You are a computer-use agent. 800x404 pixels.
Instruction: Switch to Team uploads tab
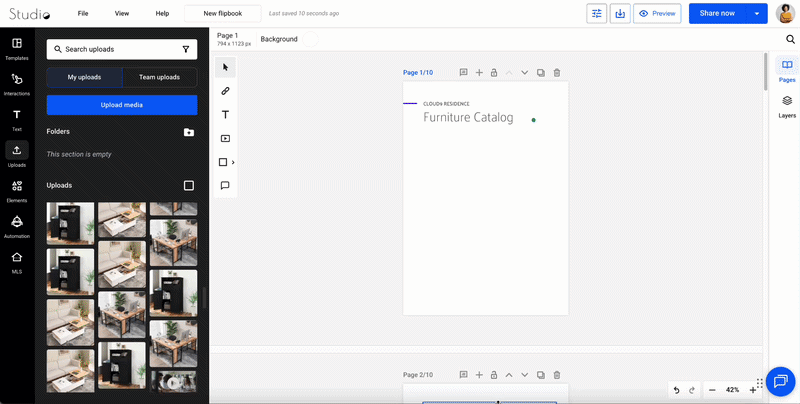point(159,77)
